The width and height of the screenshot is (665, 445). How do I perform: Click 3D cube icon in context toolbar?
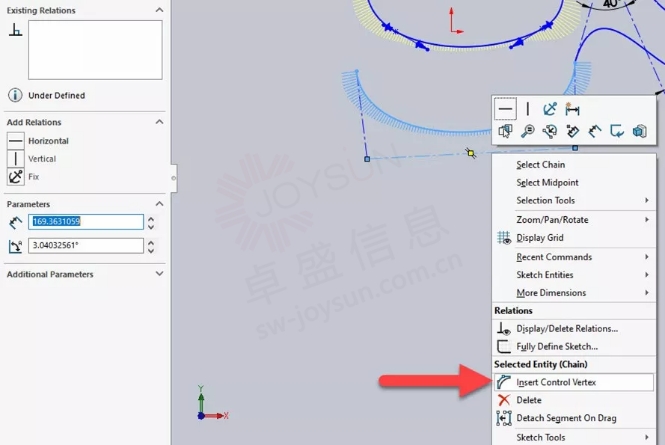[639, 131]
